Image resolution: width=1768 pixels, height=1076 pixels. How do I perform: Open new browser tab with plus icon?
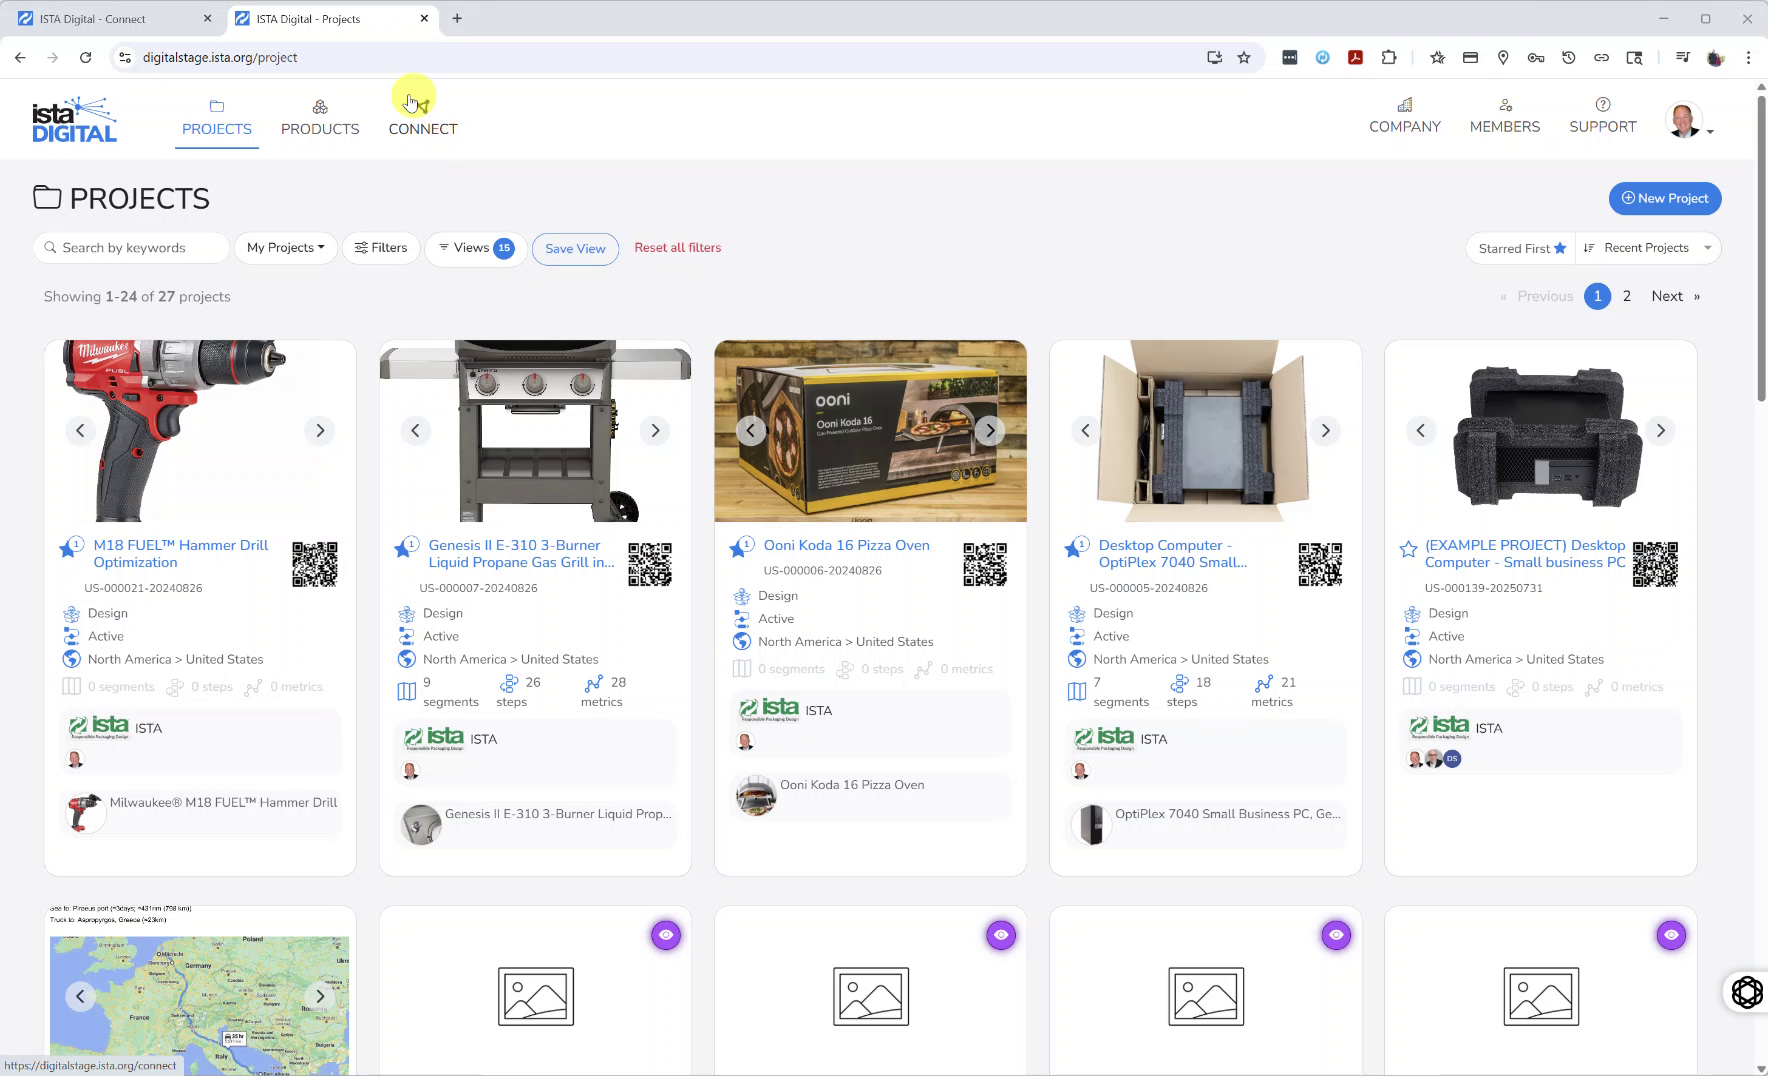pyautogui.click(x=457, y=18)
